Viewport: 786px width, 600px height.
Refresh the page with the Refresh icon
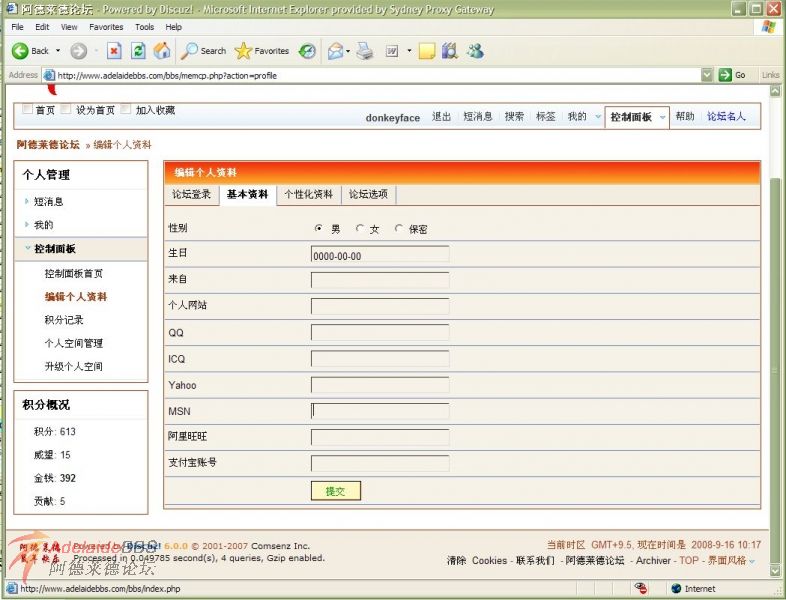coord(138,51)
